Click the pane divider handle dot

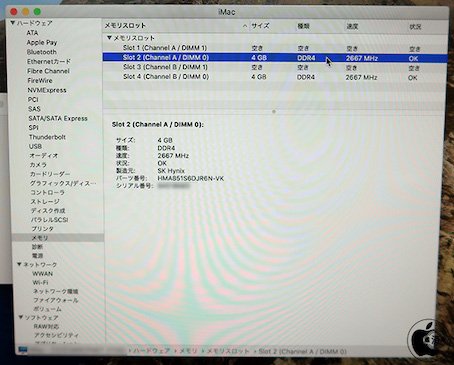274,112
